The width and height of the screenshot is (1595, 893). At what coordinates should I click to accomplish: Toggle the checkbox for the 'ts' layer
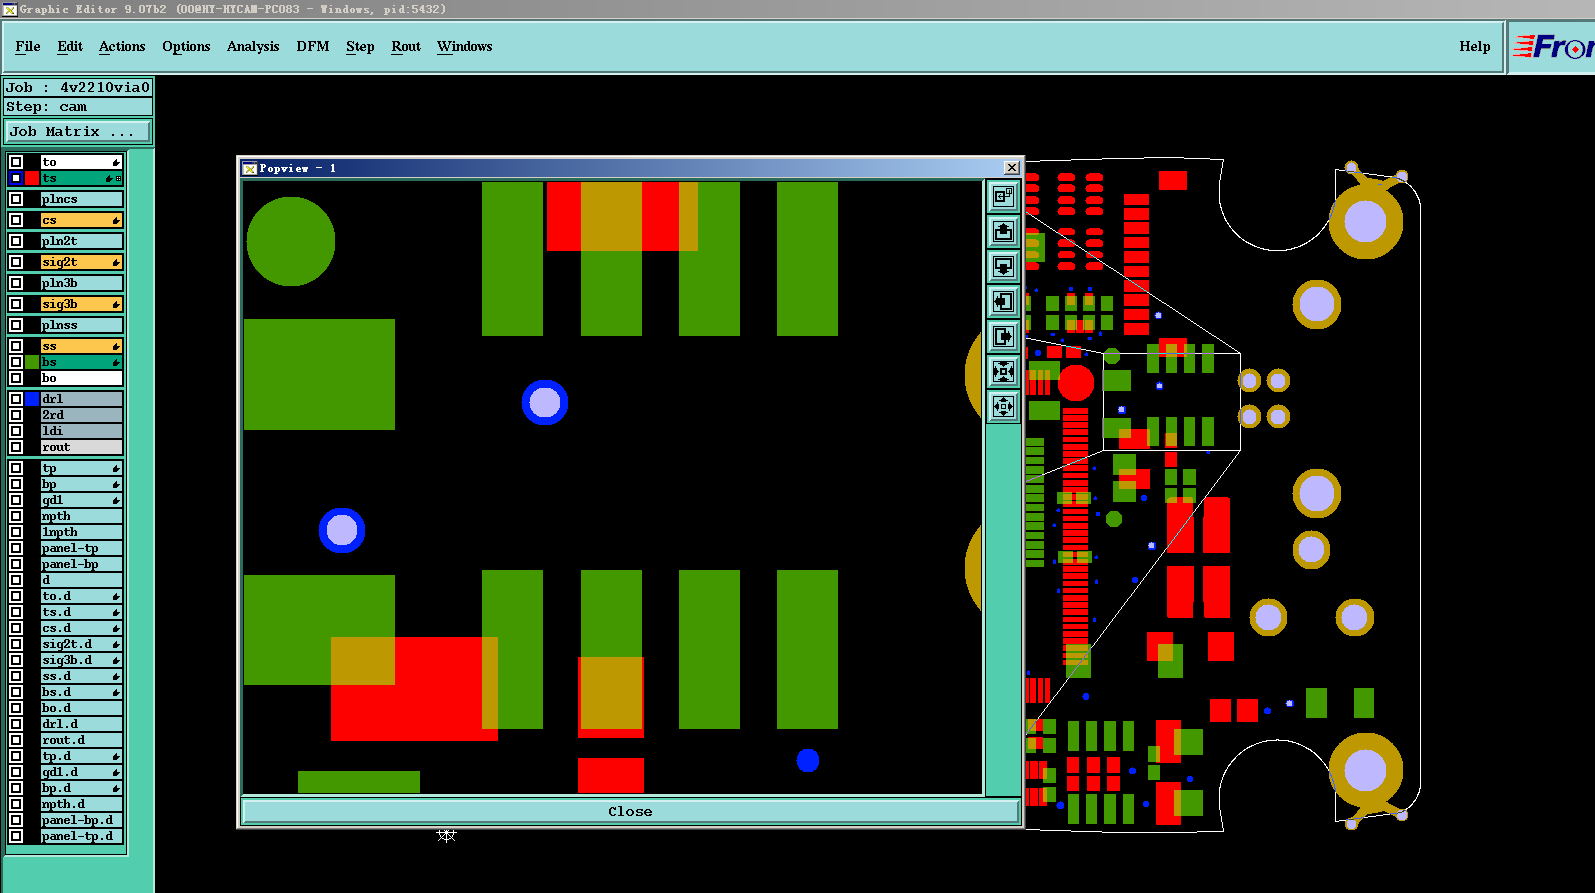click(x=16, y=178)
